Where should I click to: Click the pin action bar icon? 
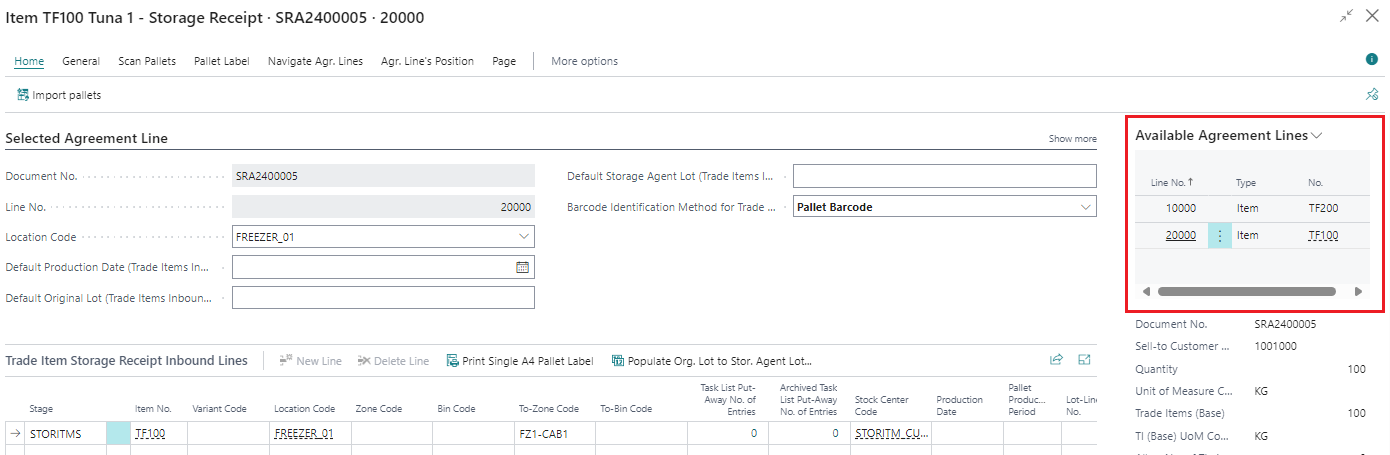[x=1372, y=94]
